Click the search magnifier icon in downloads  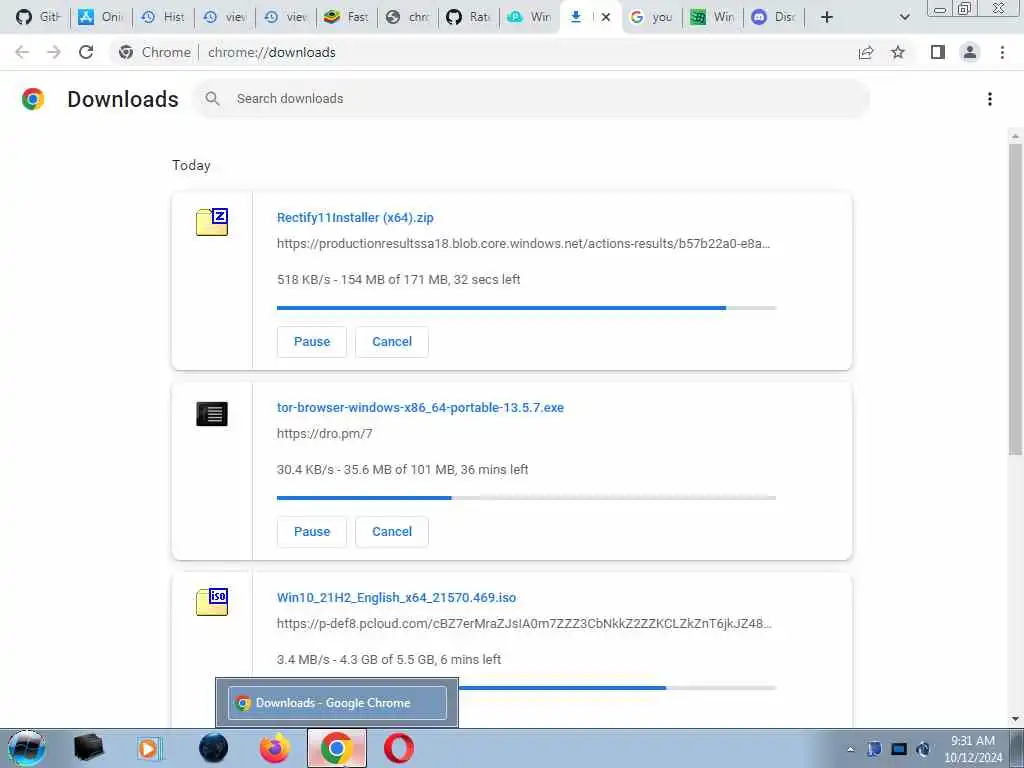click(212, 99)
